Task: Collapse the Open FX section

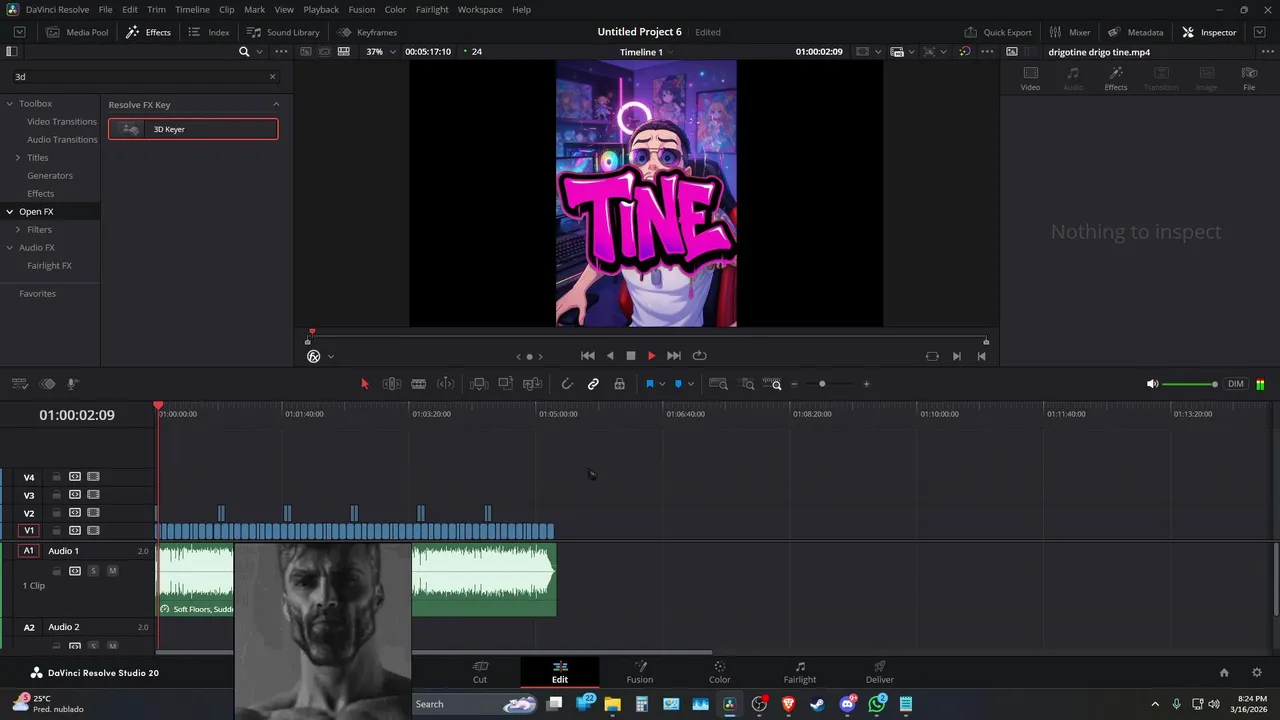Action: click(x=10, y=212)
